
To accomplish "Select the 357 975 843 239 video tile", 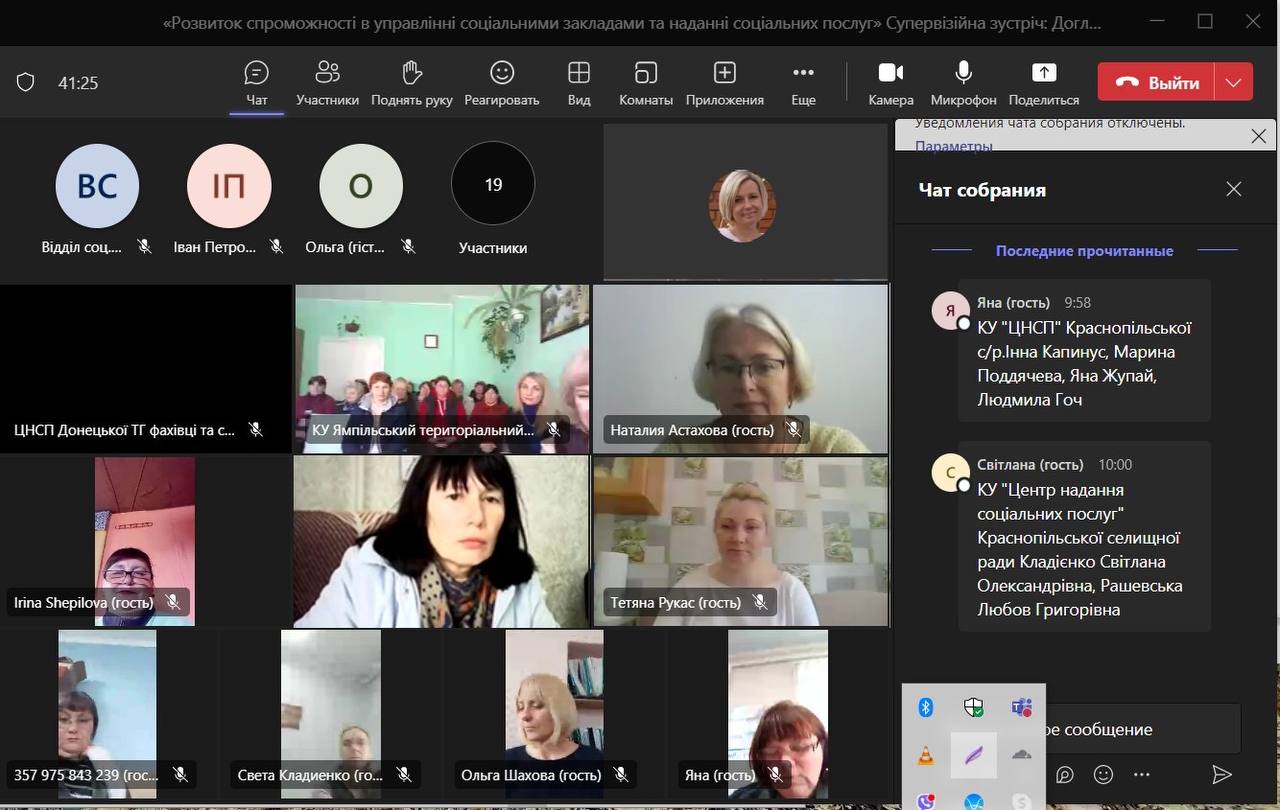I will pos(108,714).
